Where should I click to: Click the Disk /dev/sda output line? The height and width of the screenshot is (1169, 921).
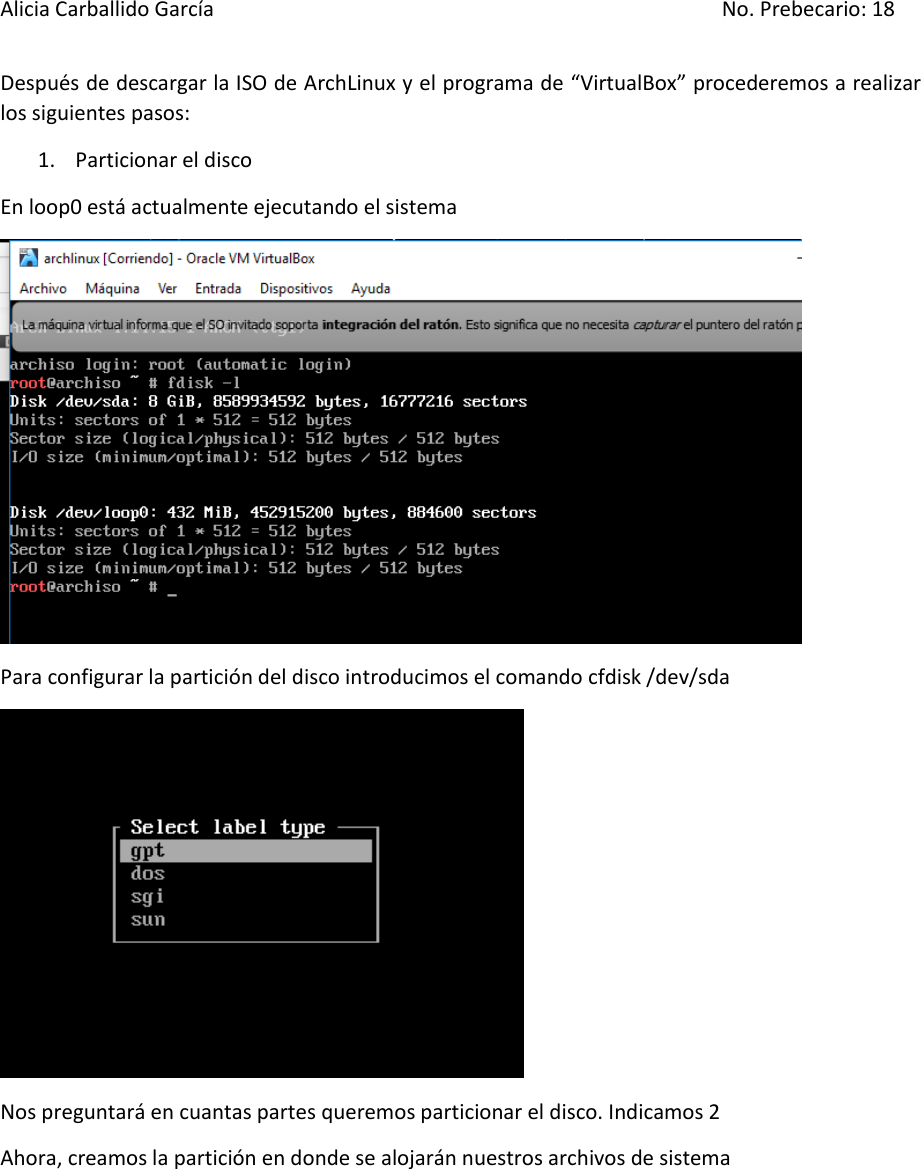pyautogui.click(x=268, y=400)
